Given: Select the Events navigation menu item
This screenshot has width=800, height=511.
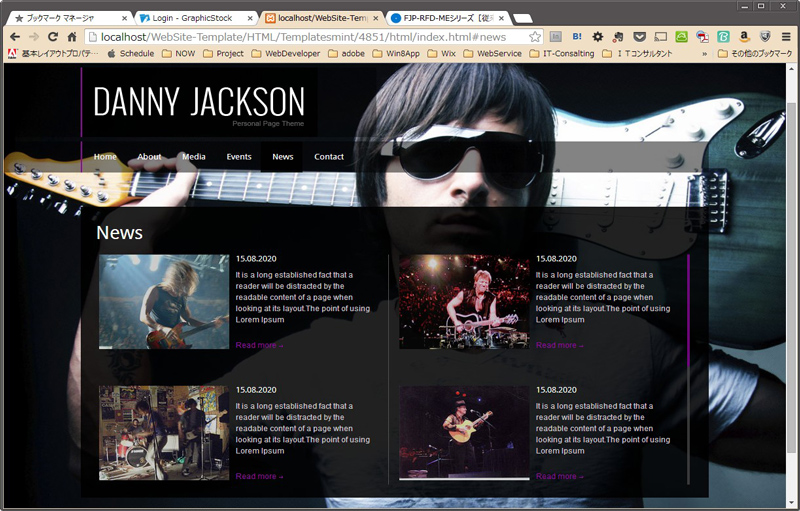Looking at the screenshot, I should [238, 157].
